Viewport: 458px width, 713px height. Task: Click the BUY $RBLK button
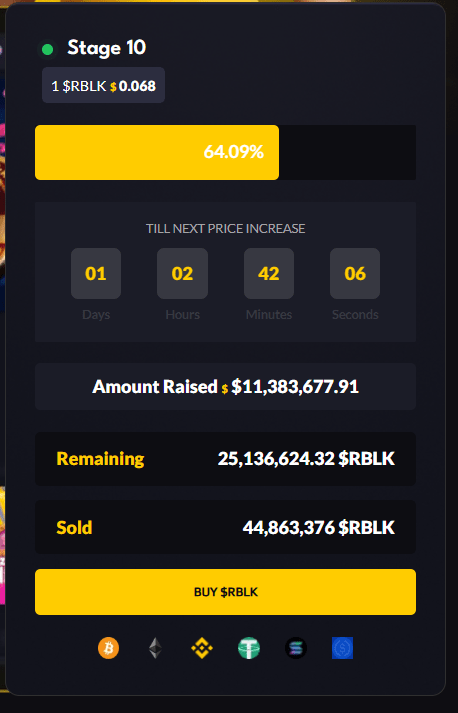226,592
